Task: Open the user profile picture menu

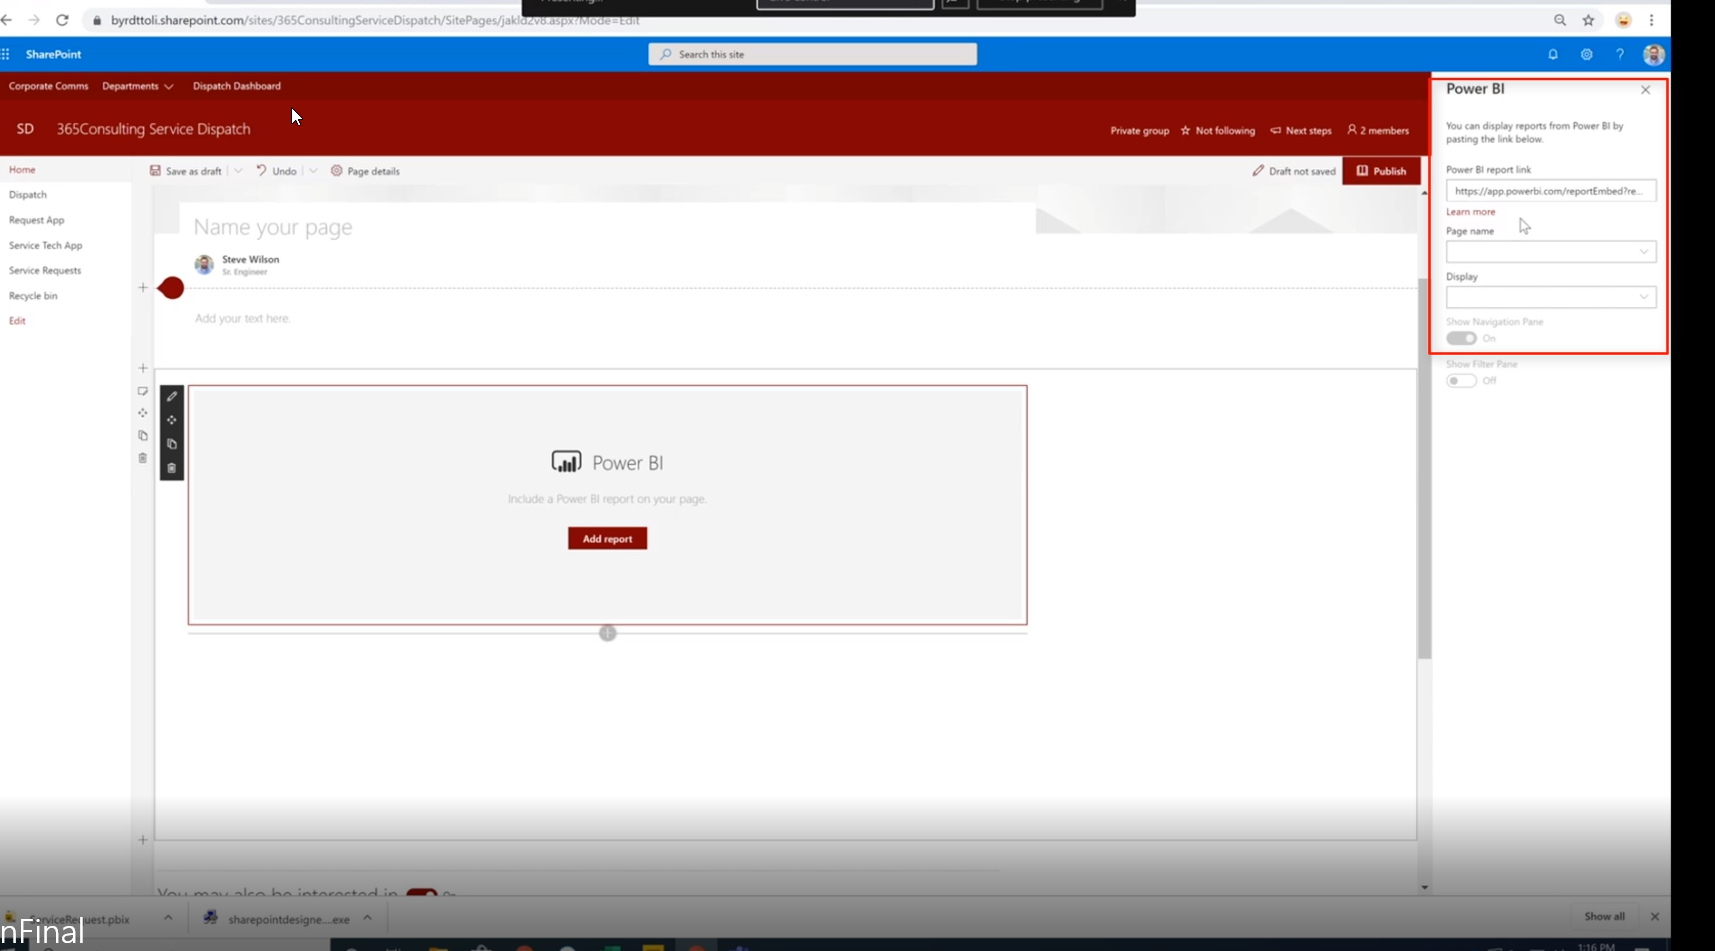Action: pyautogui.click(x=1654, y=54)
